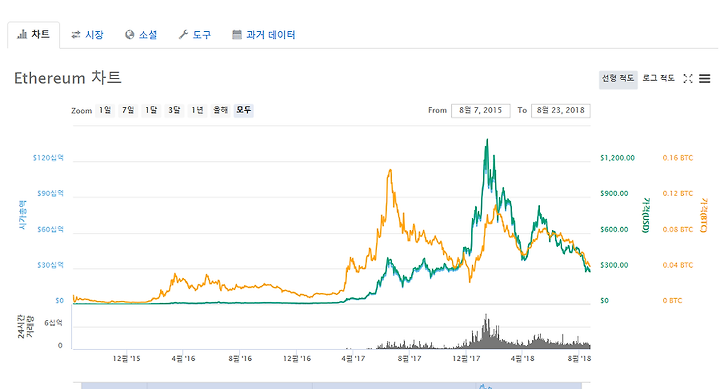Click the $60십억 market cap axis label
Viewport: 720px width, 389px height.
tap(51, 230)
